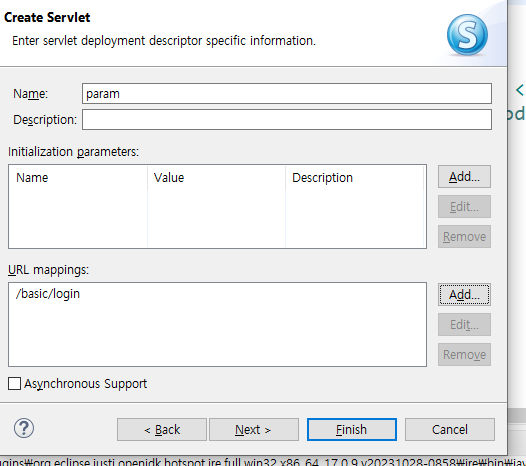The image size is (526, 466).
Task: Open the help question mark icon
Action: (24, 428)
